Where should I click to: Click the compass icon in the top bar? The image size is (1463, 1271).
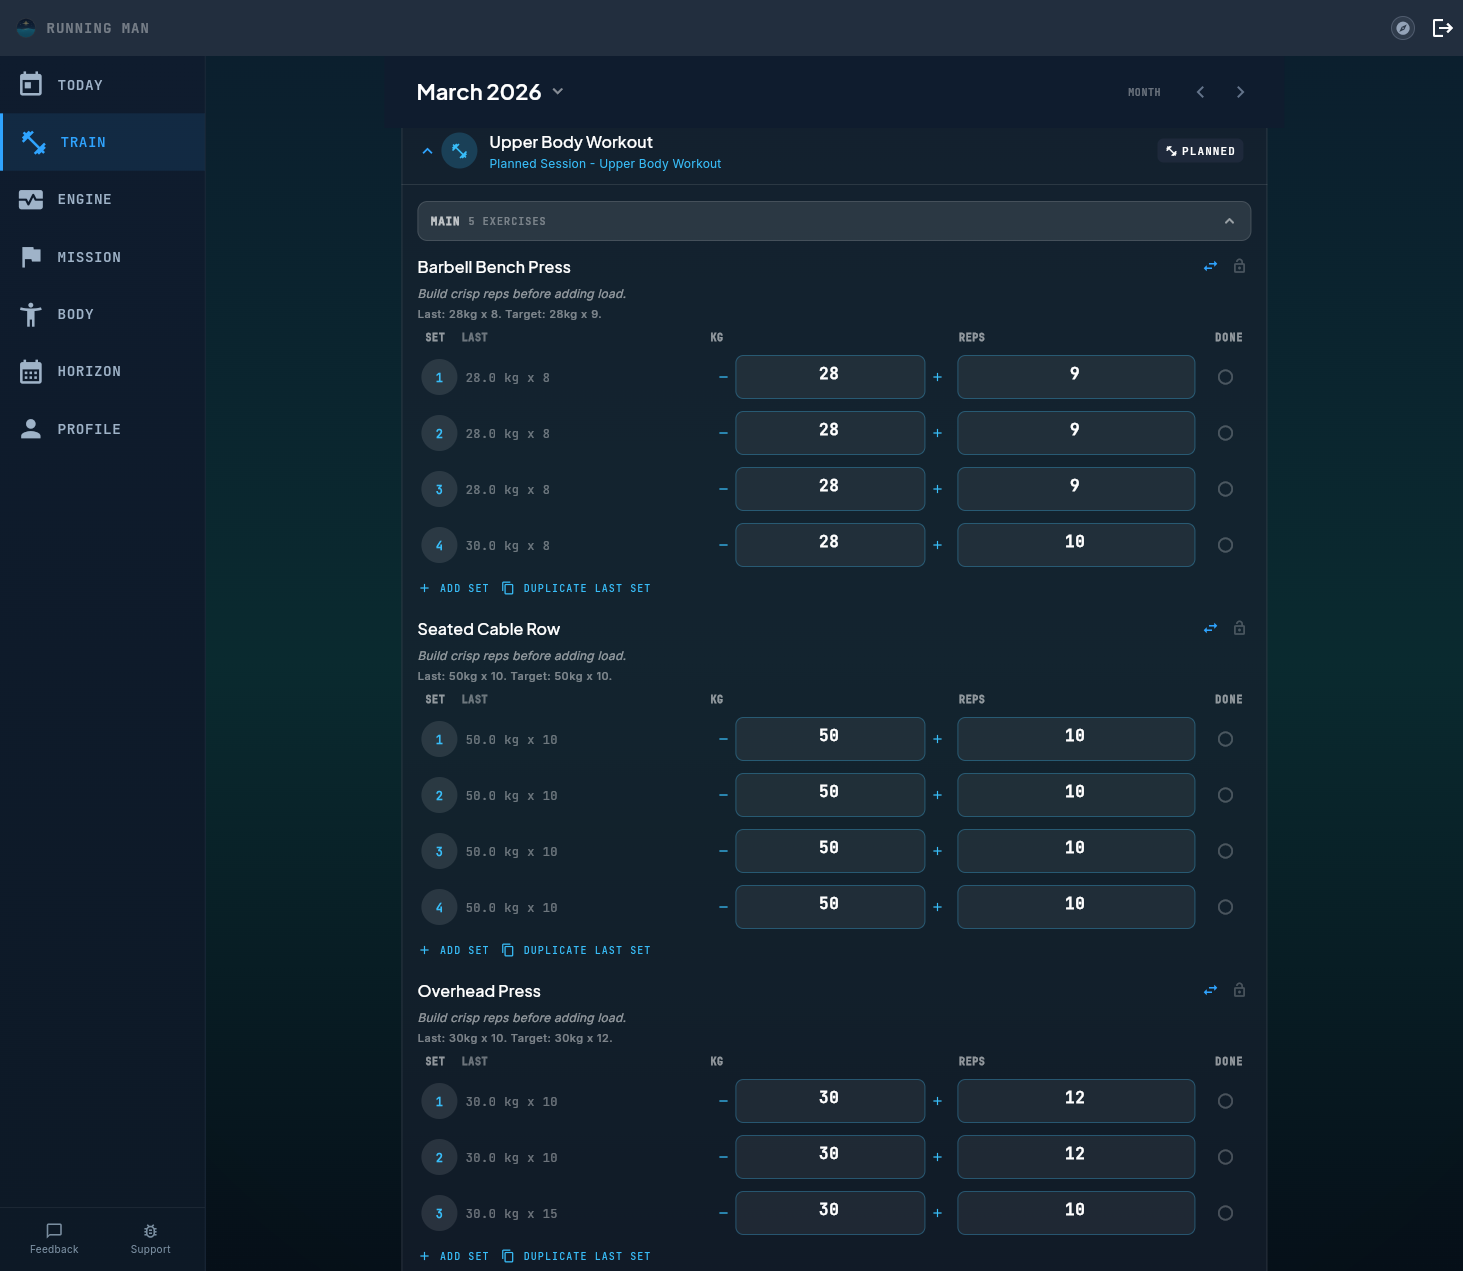pos(1402,28)
